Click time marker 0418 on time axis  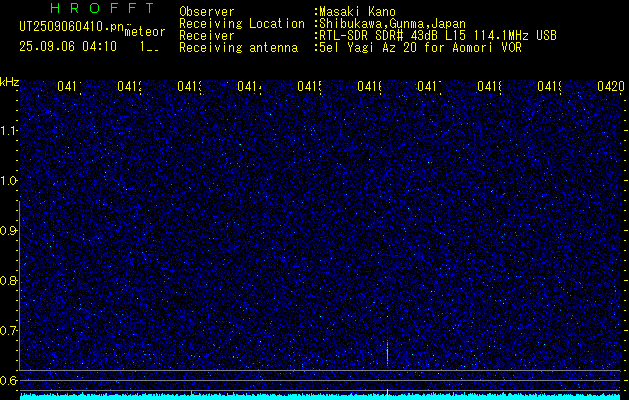pyautogui.click(x=489, y=86)
